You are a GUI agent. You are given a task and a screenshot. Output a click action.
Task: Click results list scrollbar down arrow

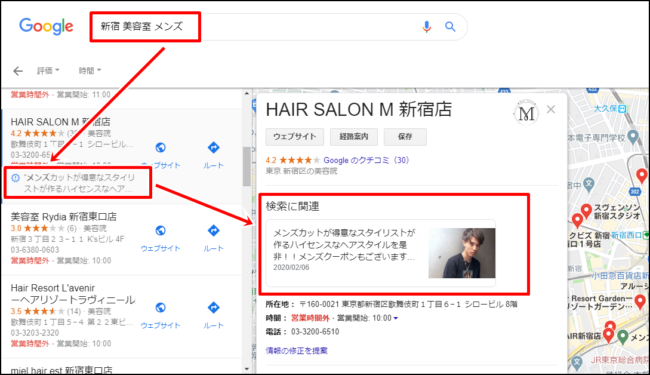[247, 368]
